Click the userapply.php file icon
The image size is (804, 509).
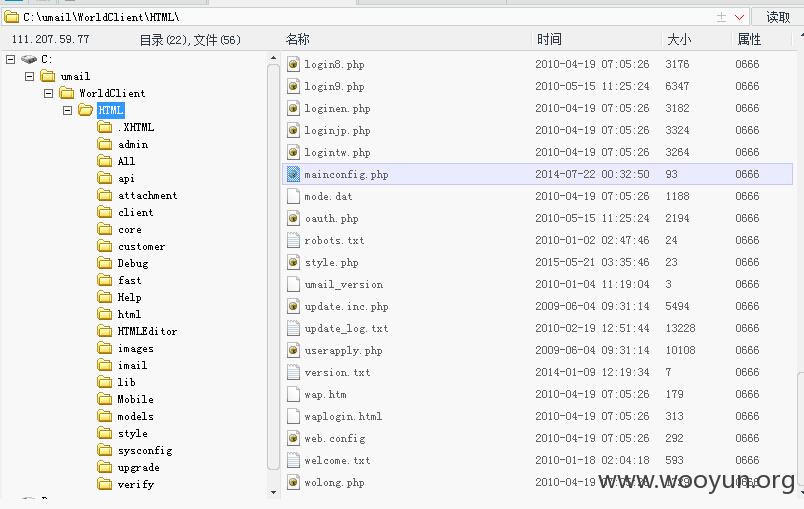pyautogui.click(x=293, y=351)
